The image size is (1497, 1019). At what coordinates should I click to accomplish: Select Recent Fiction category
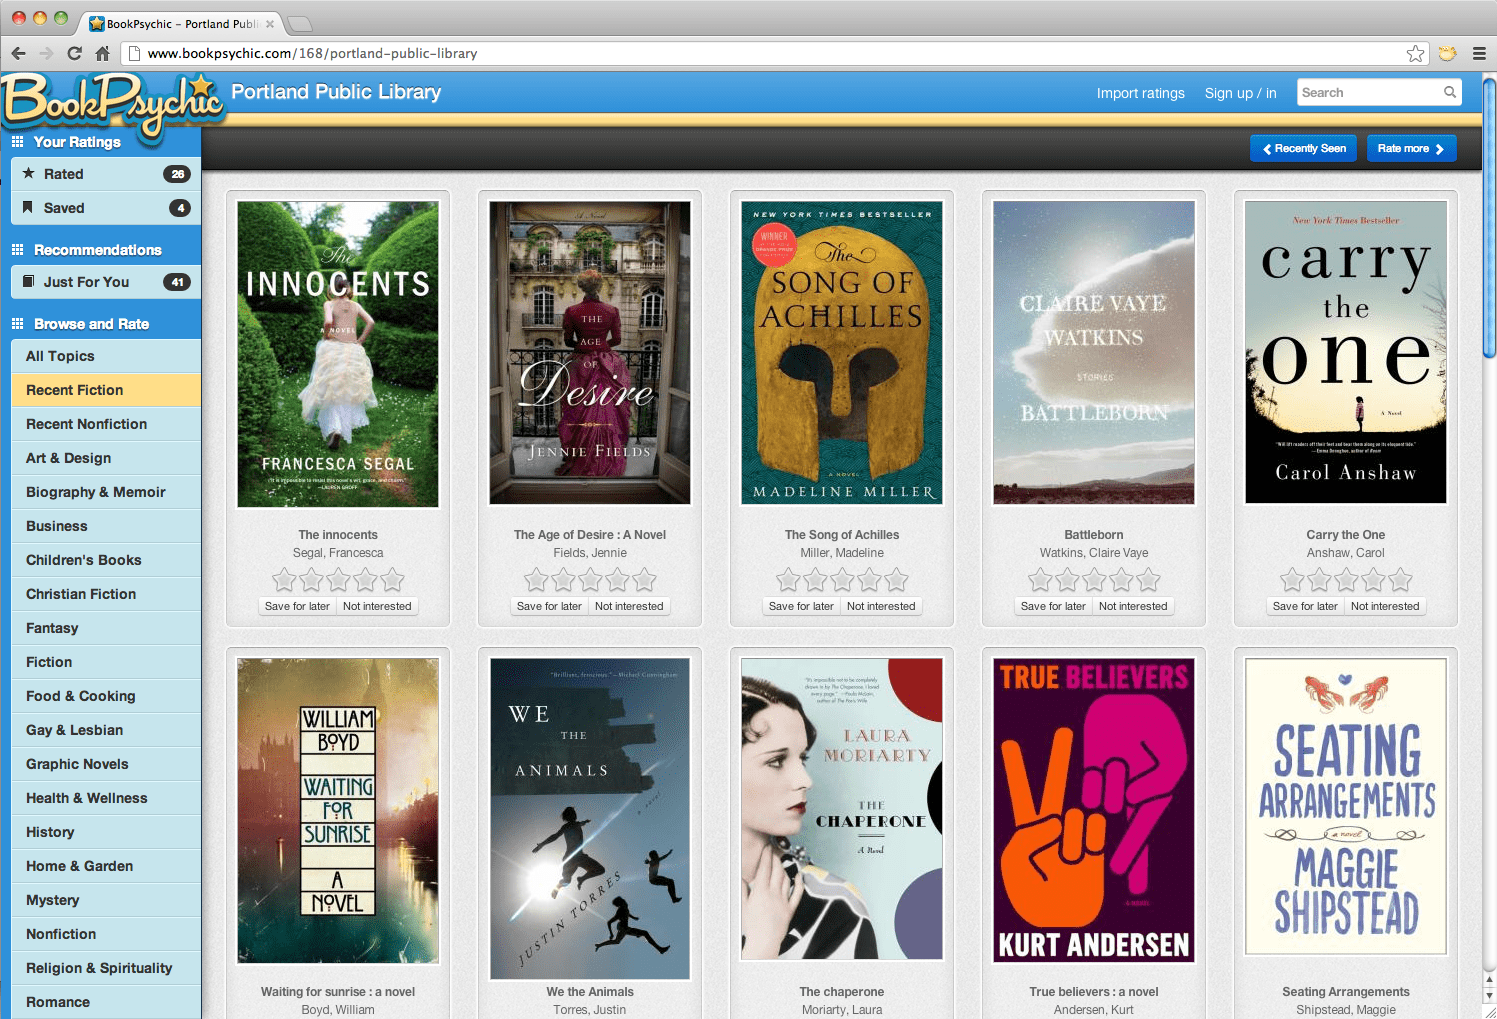(106, 390)
